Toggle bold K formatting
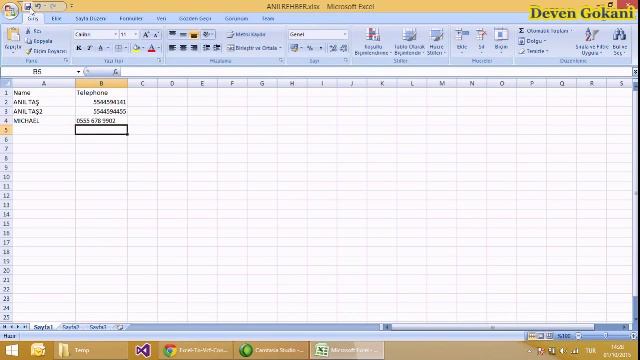 pyautogui.click(x=79, y=48)
